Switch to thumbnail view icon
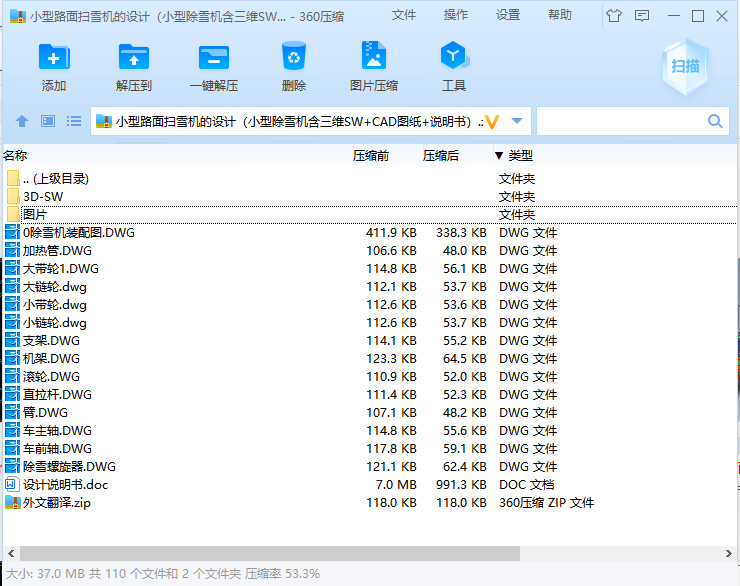Viewport: 740px width, 586px height. point(48,121)
